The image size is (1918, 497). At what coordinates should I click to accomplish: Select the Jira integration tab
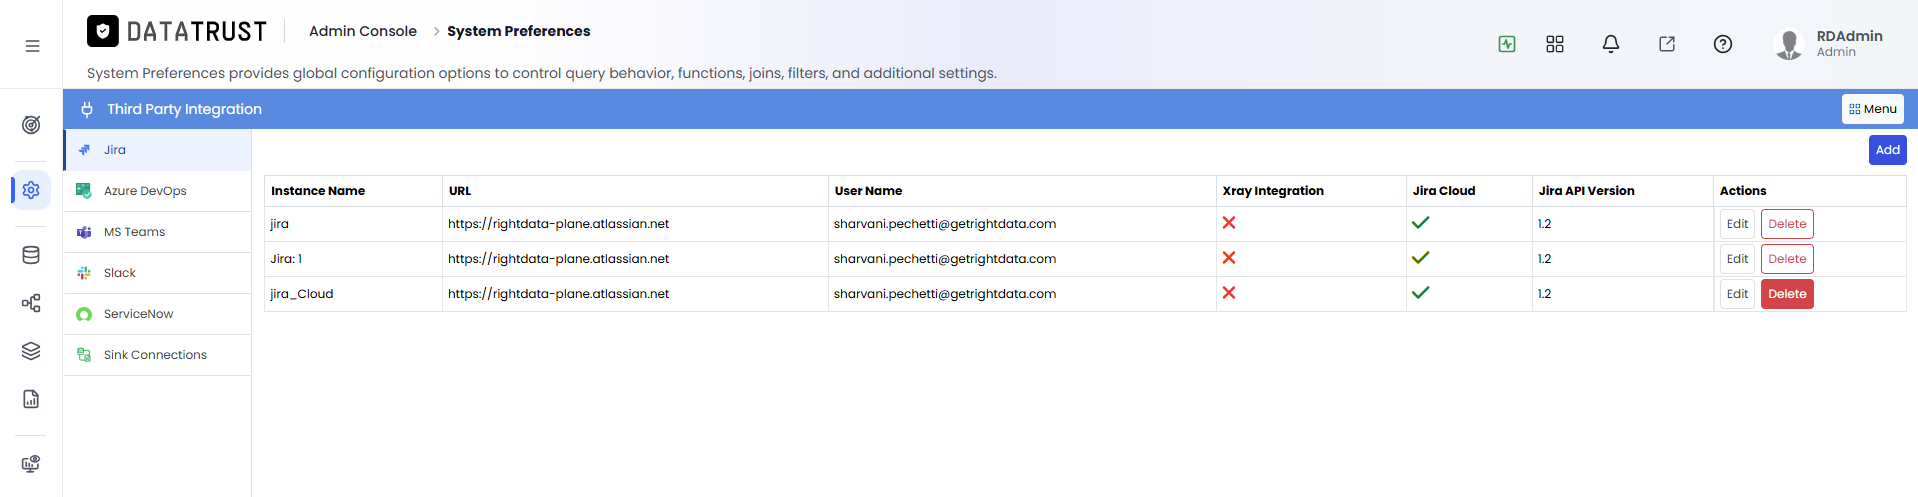(158, 150)
